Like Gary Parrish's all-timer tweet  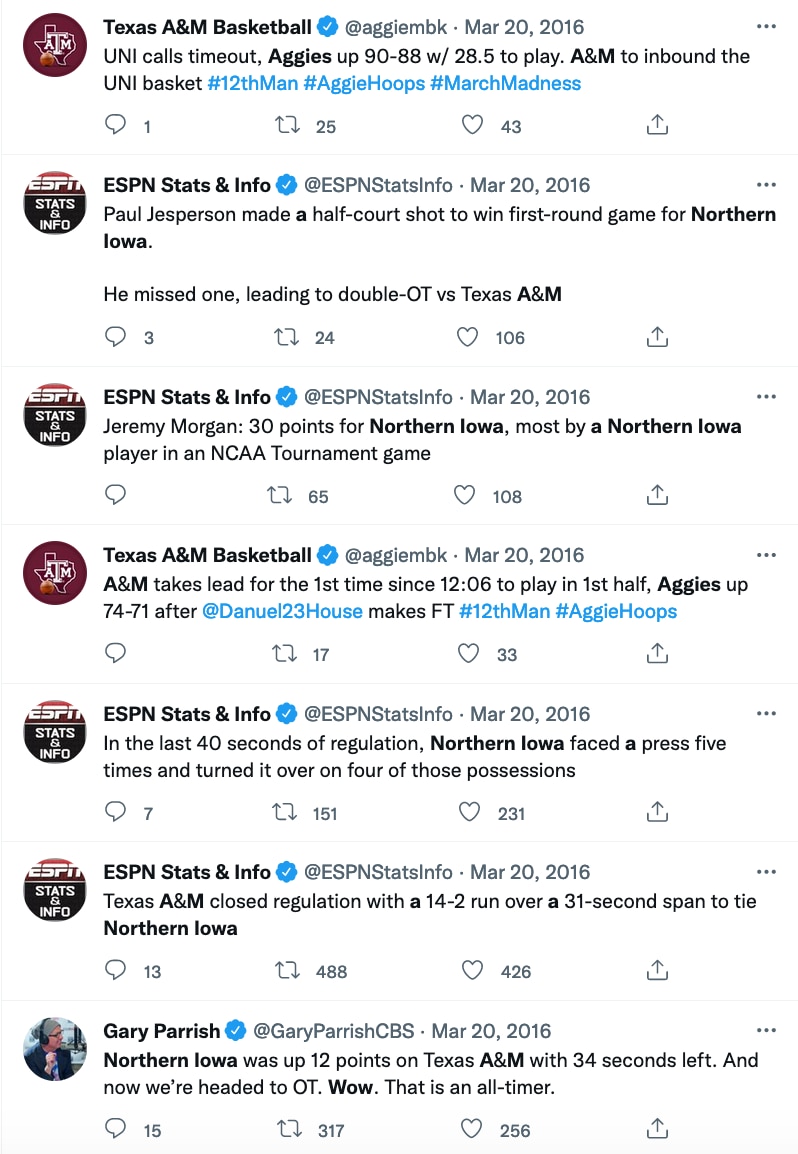coord(471,1130)
